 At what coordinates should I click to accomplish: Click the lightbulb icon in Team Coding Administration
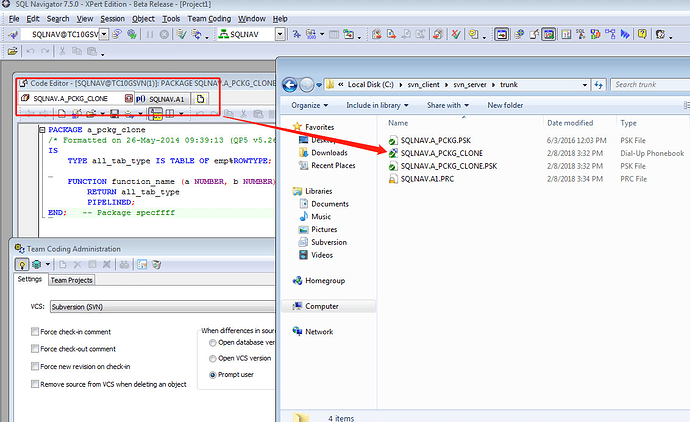pyautogui.click(x=22, y=264)
